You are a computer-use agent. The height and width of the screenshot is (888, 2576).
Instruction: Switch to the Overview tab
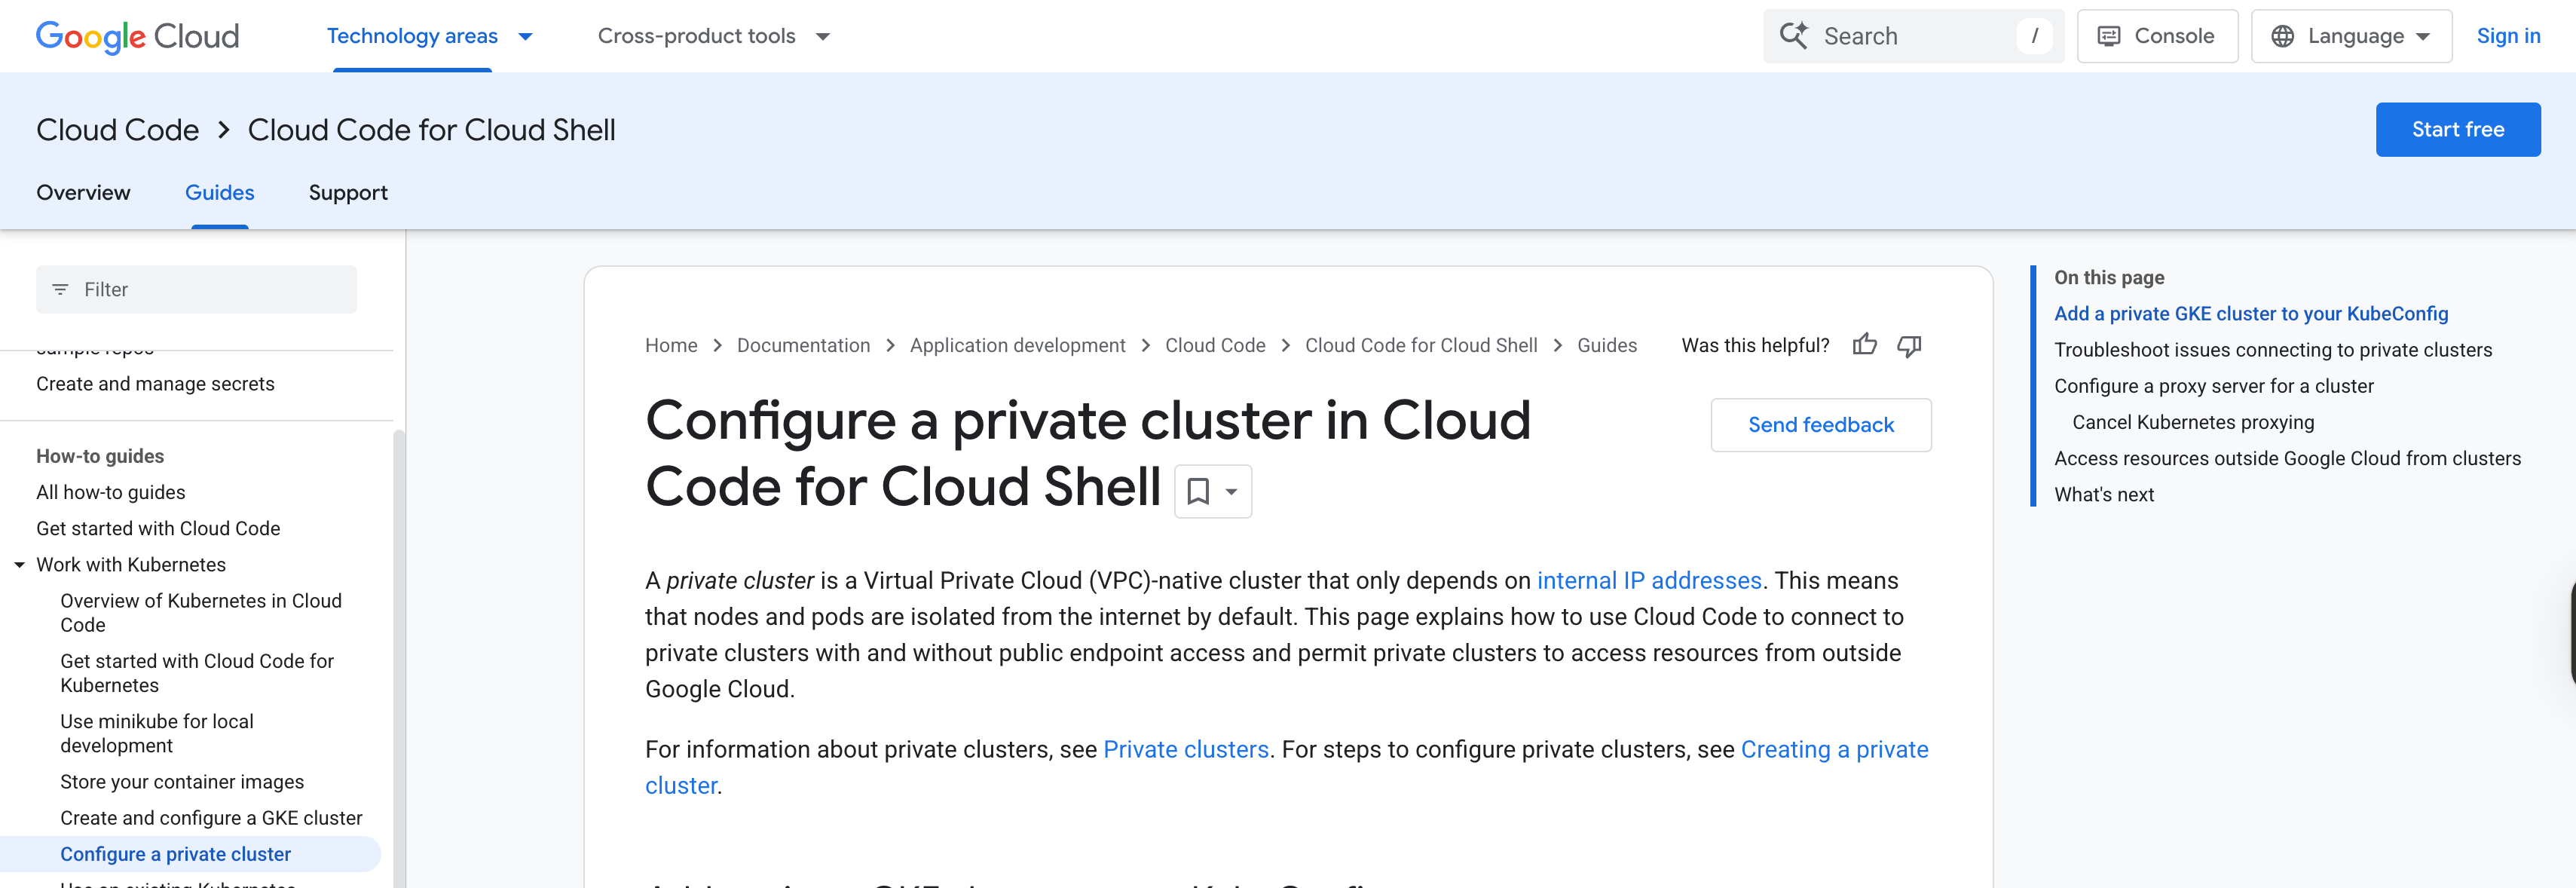coord(83,192)
